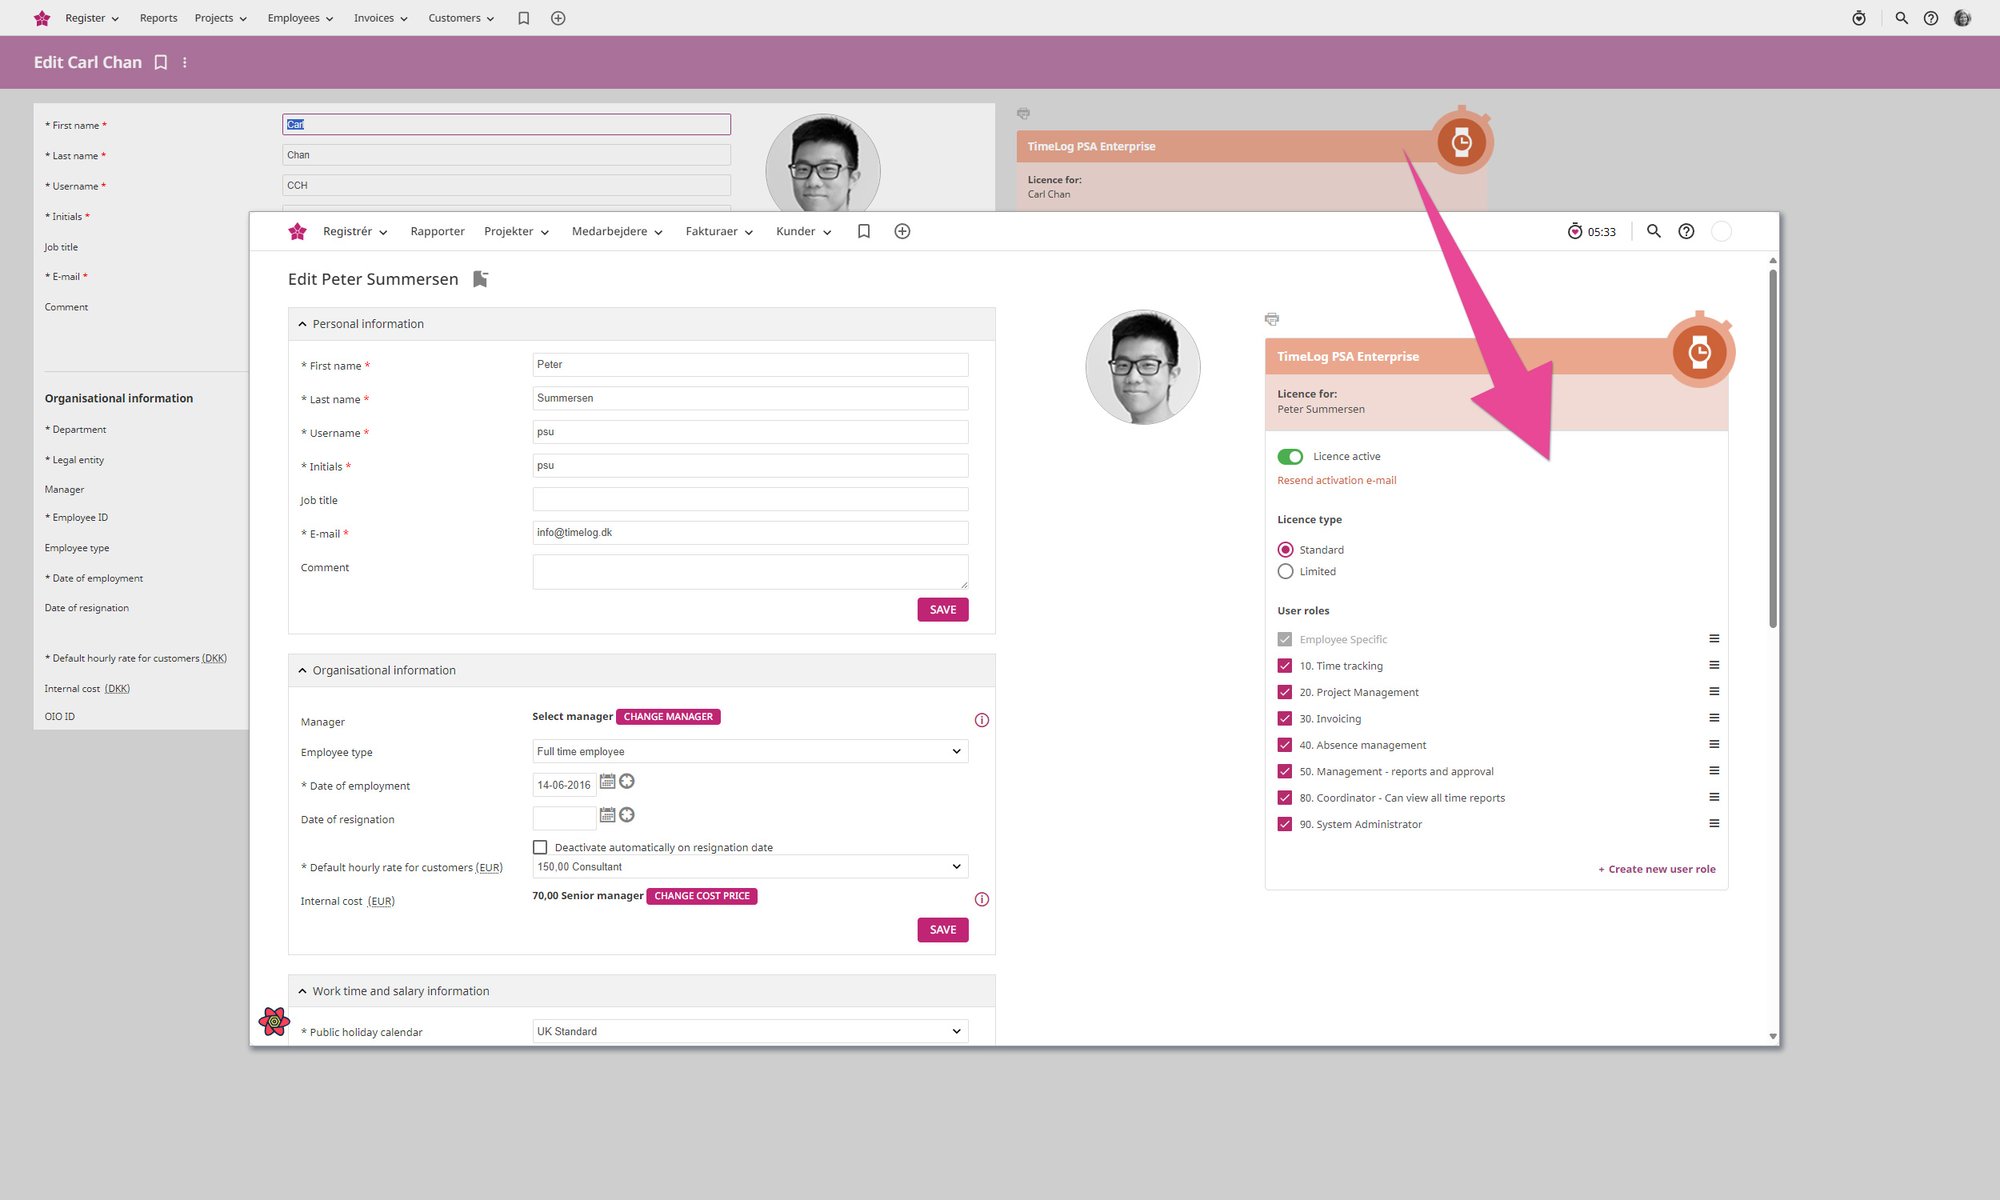Viewport: 2000px width, 1200px height.
Task: Open the Fakturaer dropdown menu
Action: 719,231
